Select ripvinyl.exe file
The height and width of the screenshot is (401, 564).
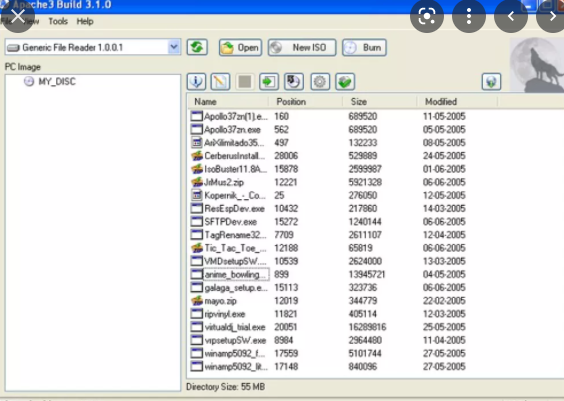click(x=224, y=314)
